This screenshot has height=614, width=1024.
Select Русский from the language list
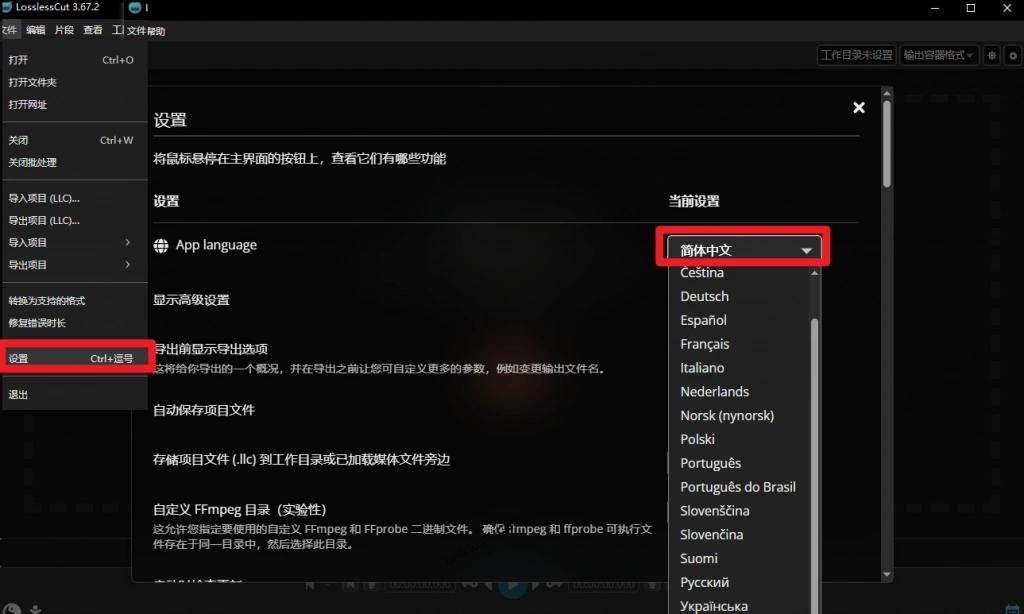704,582
